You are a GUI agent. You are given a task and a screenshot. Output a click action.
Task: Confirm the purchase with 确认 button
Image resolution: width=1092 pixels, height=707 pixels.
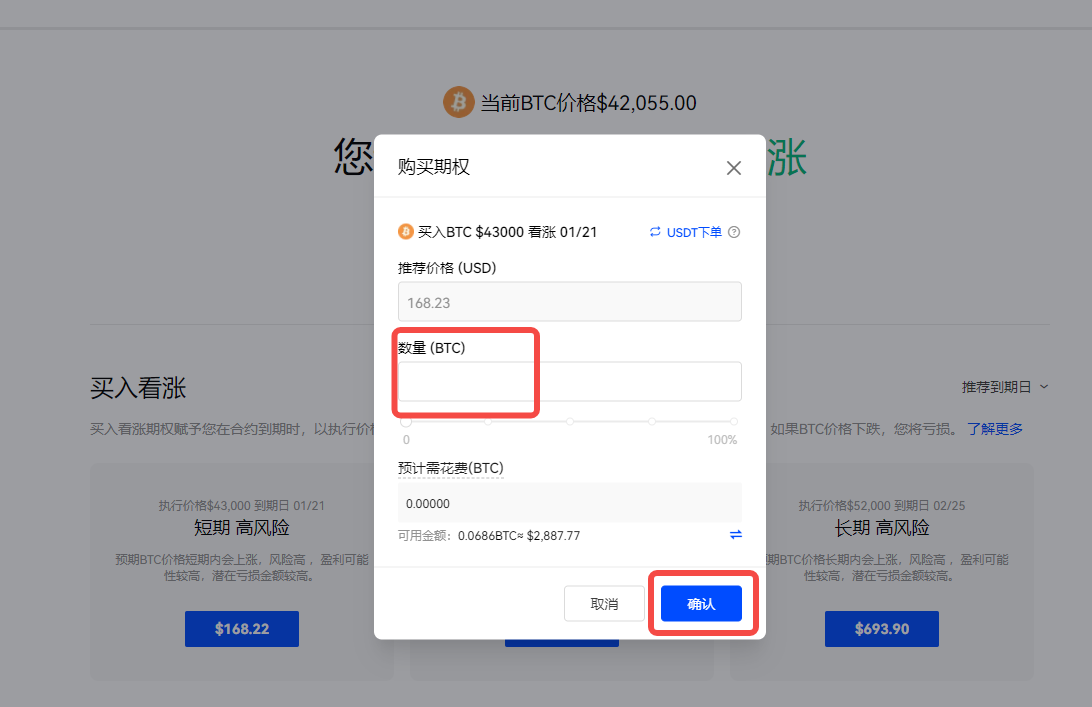[x=701, y=603]
